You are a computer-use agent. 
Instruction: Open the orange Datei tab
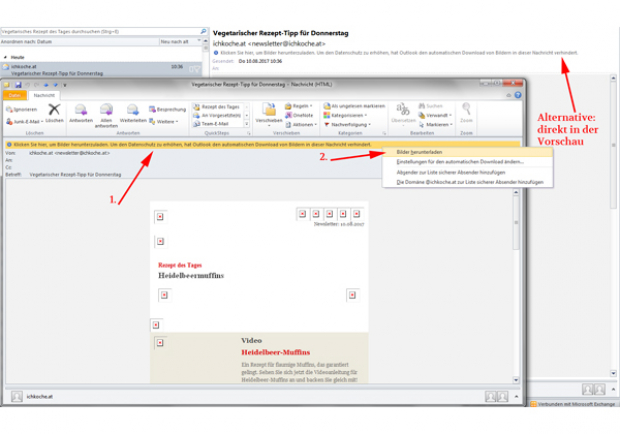17,94
